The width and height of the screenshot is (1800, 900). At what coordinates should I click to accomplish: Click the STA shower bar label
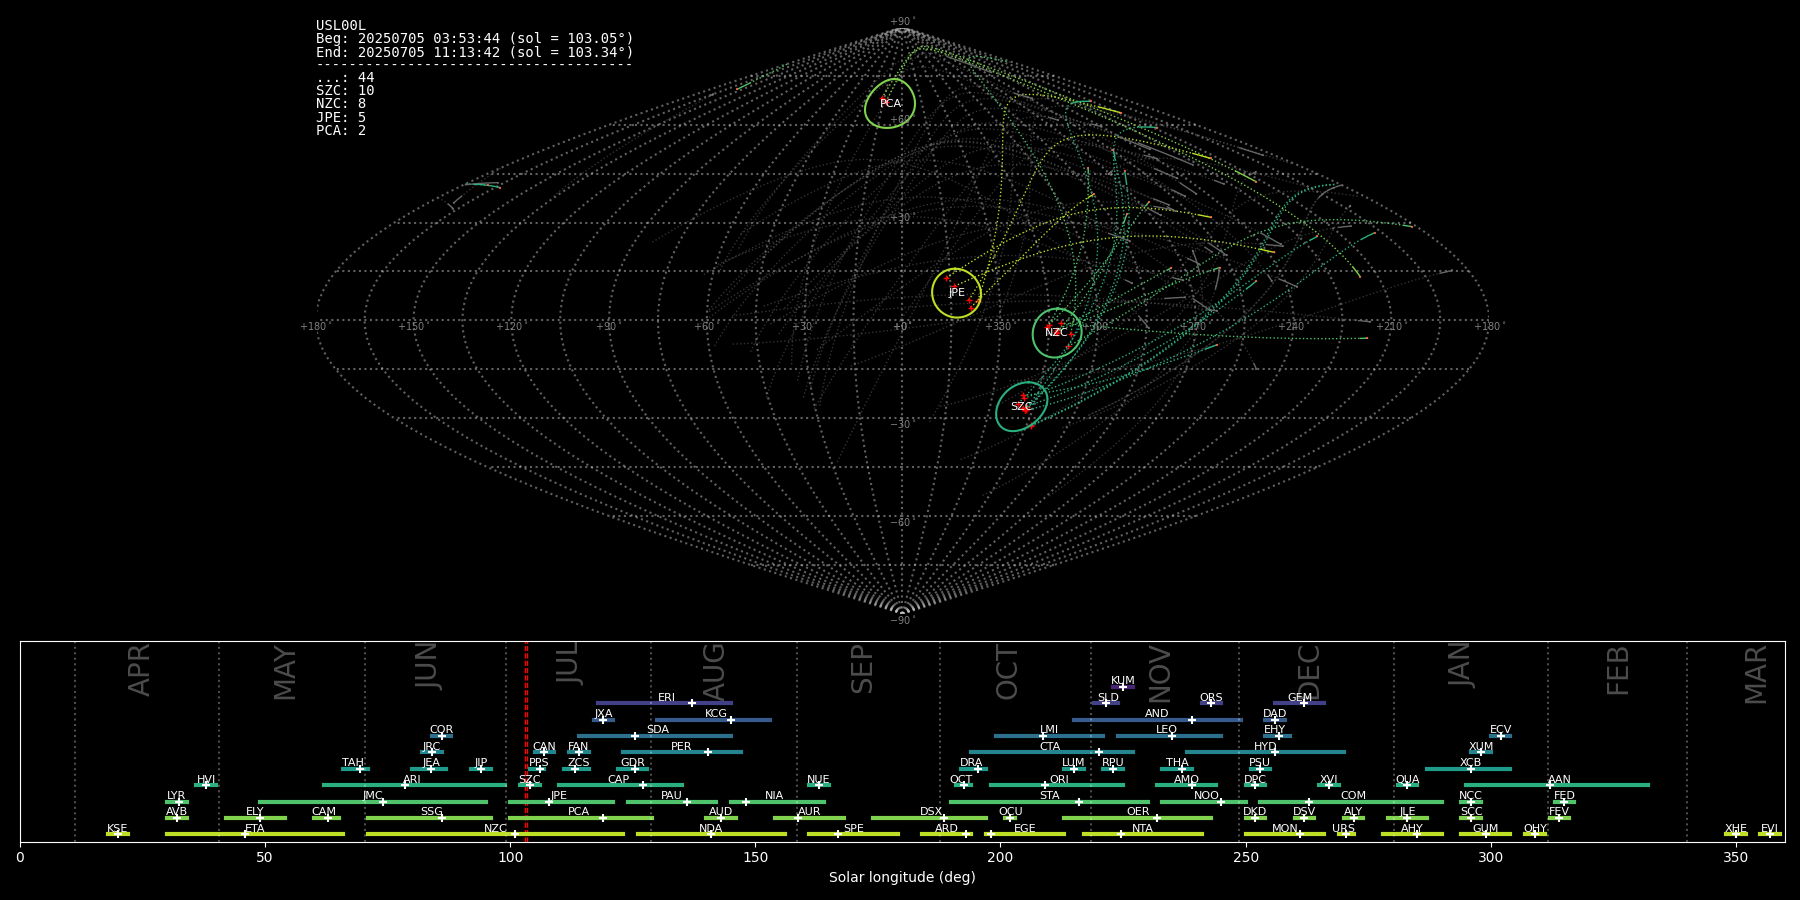1049,796
